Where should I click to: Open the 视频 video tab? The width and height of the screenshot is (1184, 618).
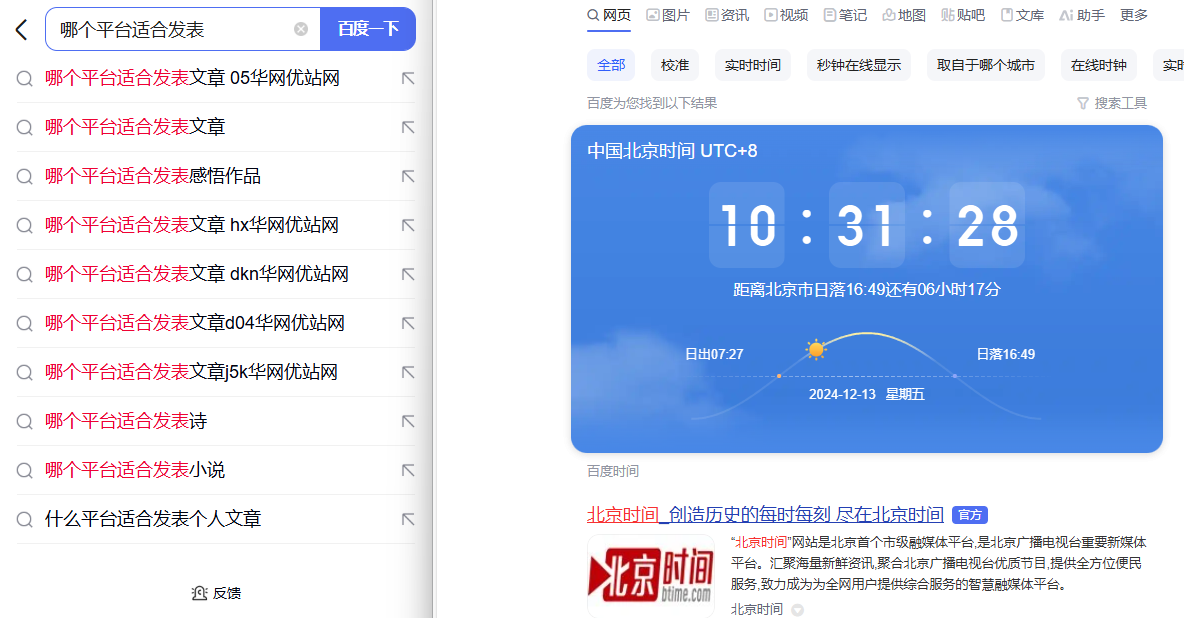click(786, 15)
